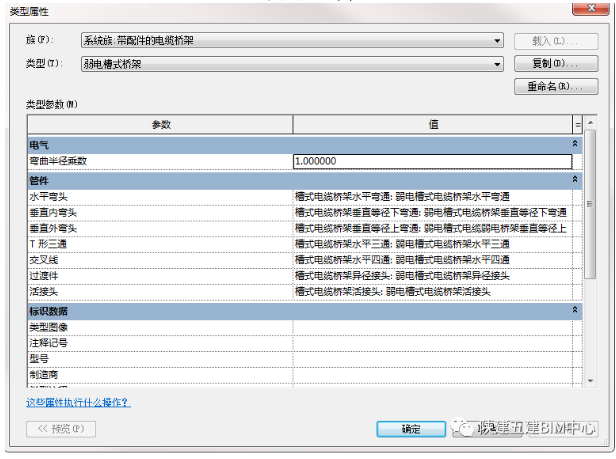Click the 确定 OK button
Image resolution: width=616 pixels, height=459 pixels.
pyautogui.click(x=411, y=429)
